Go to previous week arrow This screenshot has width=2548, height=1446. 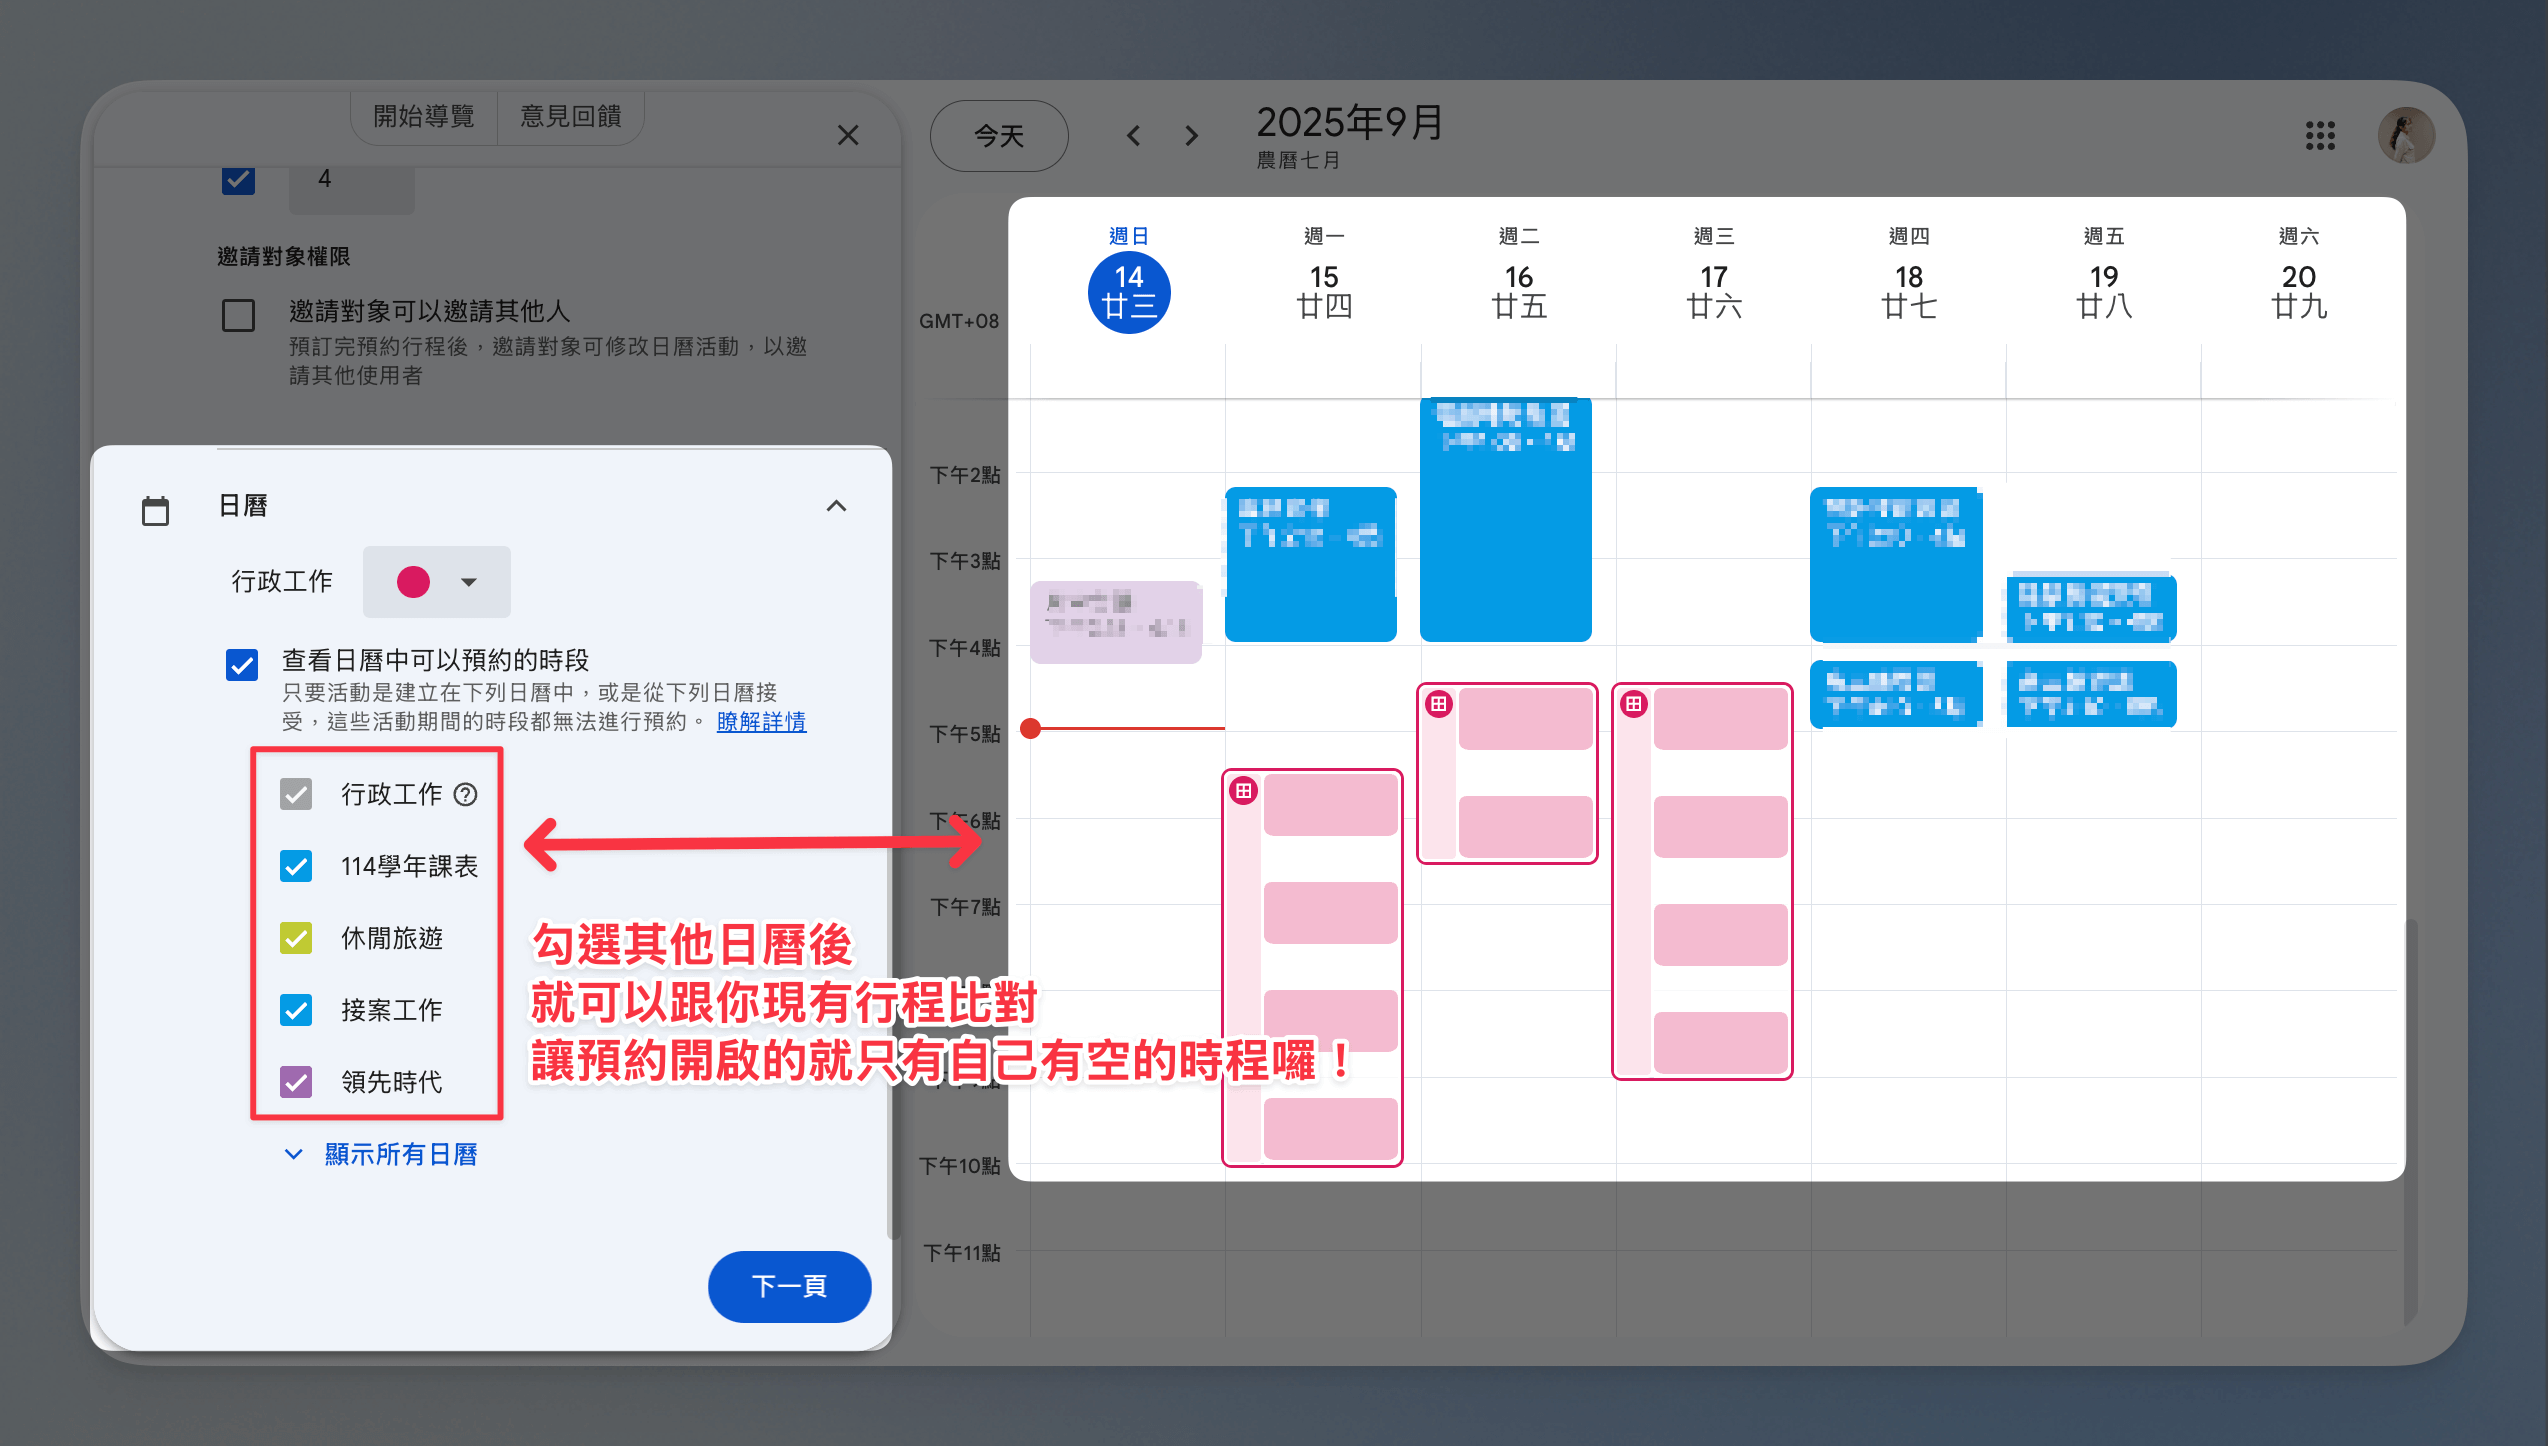click(1133, 136)
